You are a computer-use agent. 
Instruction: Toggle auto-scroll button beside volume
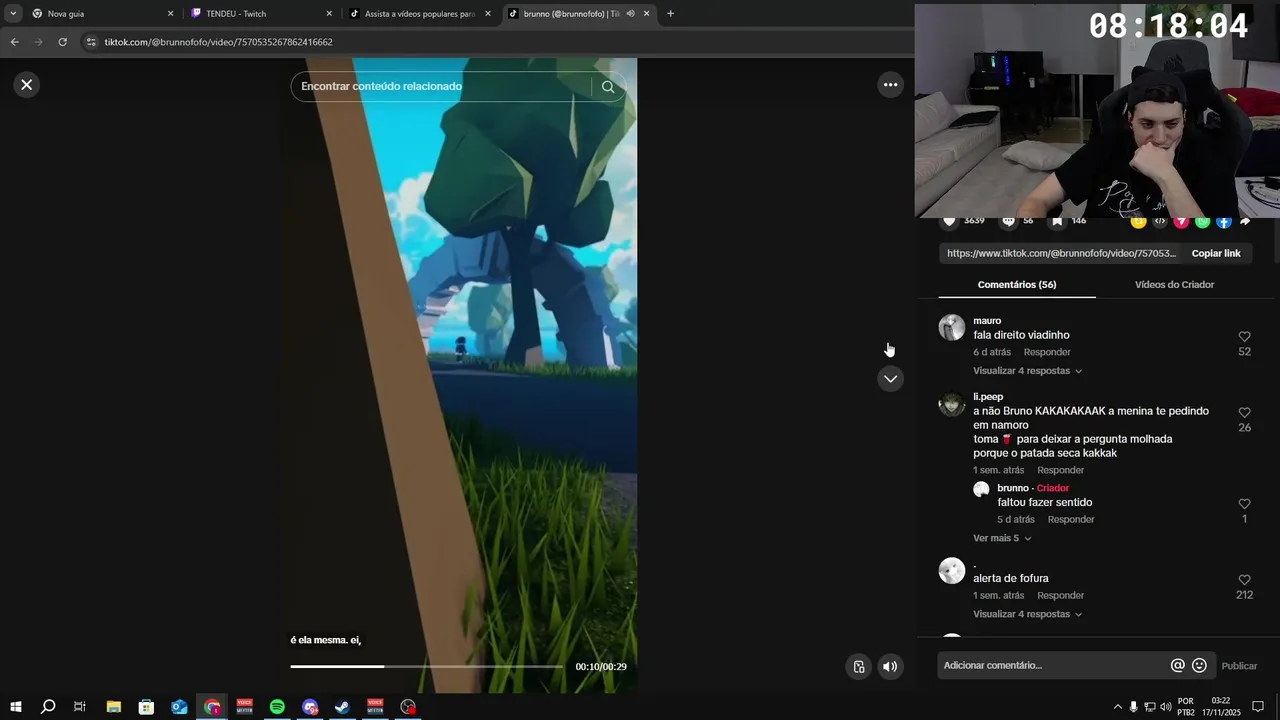(x=858, y=667)
